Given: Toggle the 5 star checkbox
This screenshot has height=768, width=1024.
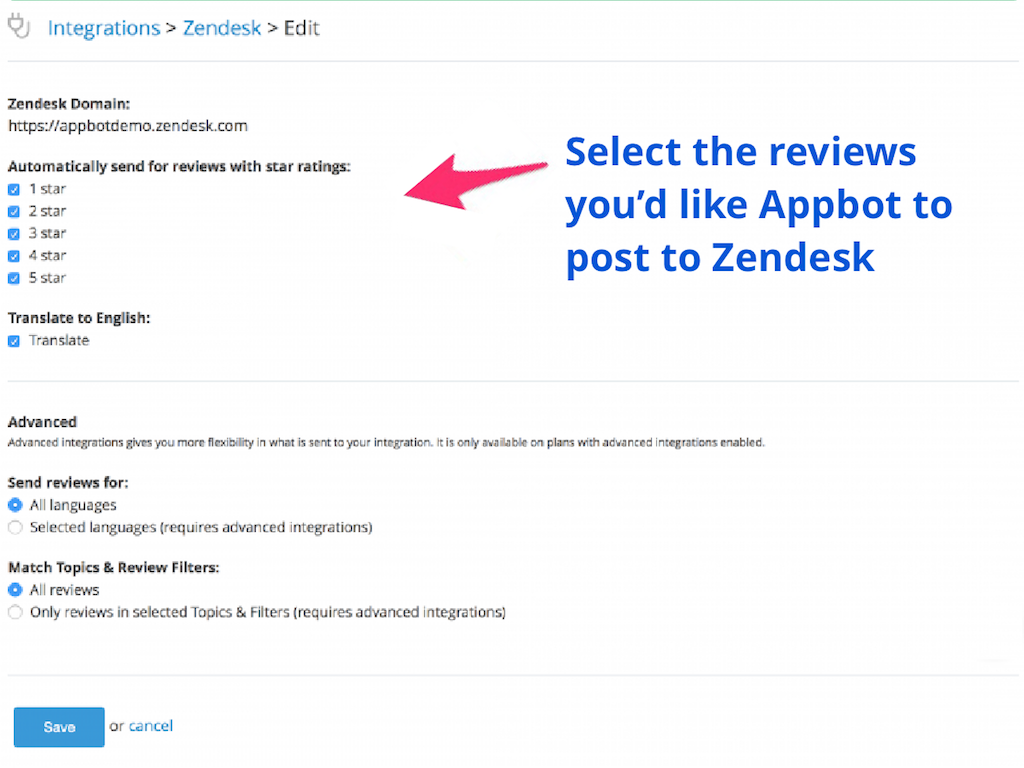Looking at the screenshot, I should 14,278.
